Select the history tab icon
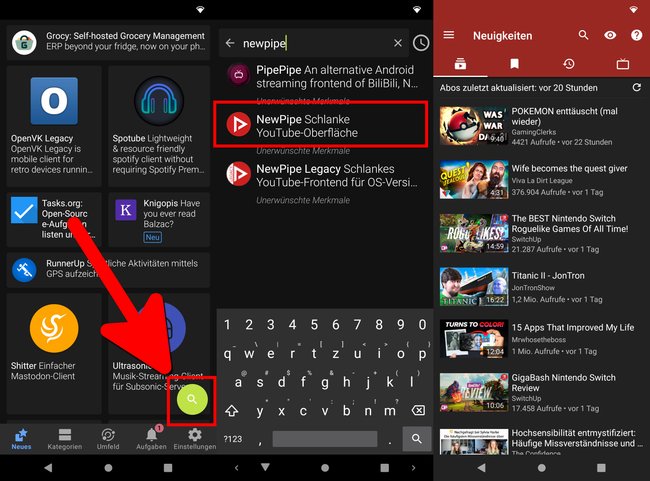Screen dimensions: 650x481 click(x=569, y=64)
